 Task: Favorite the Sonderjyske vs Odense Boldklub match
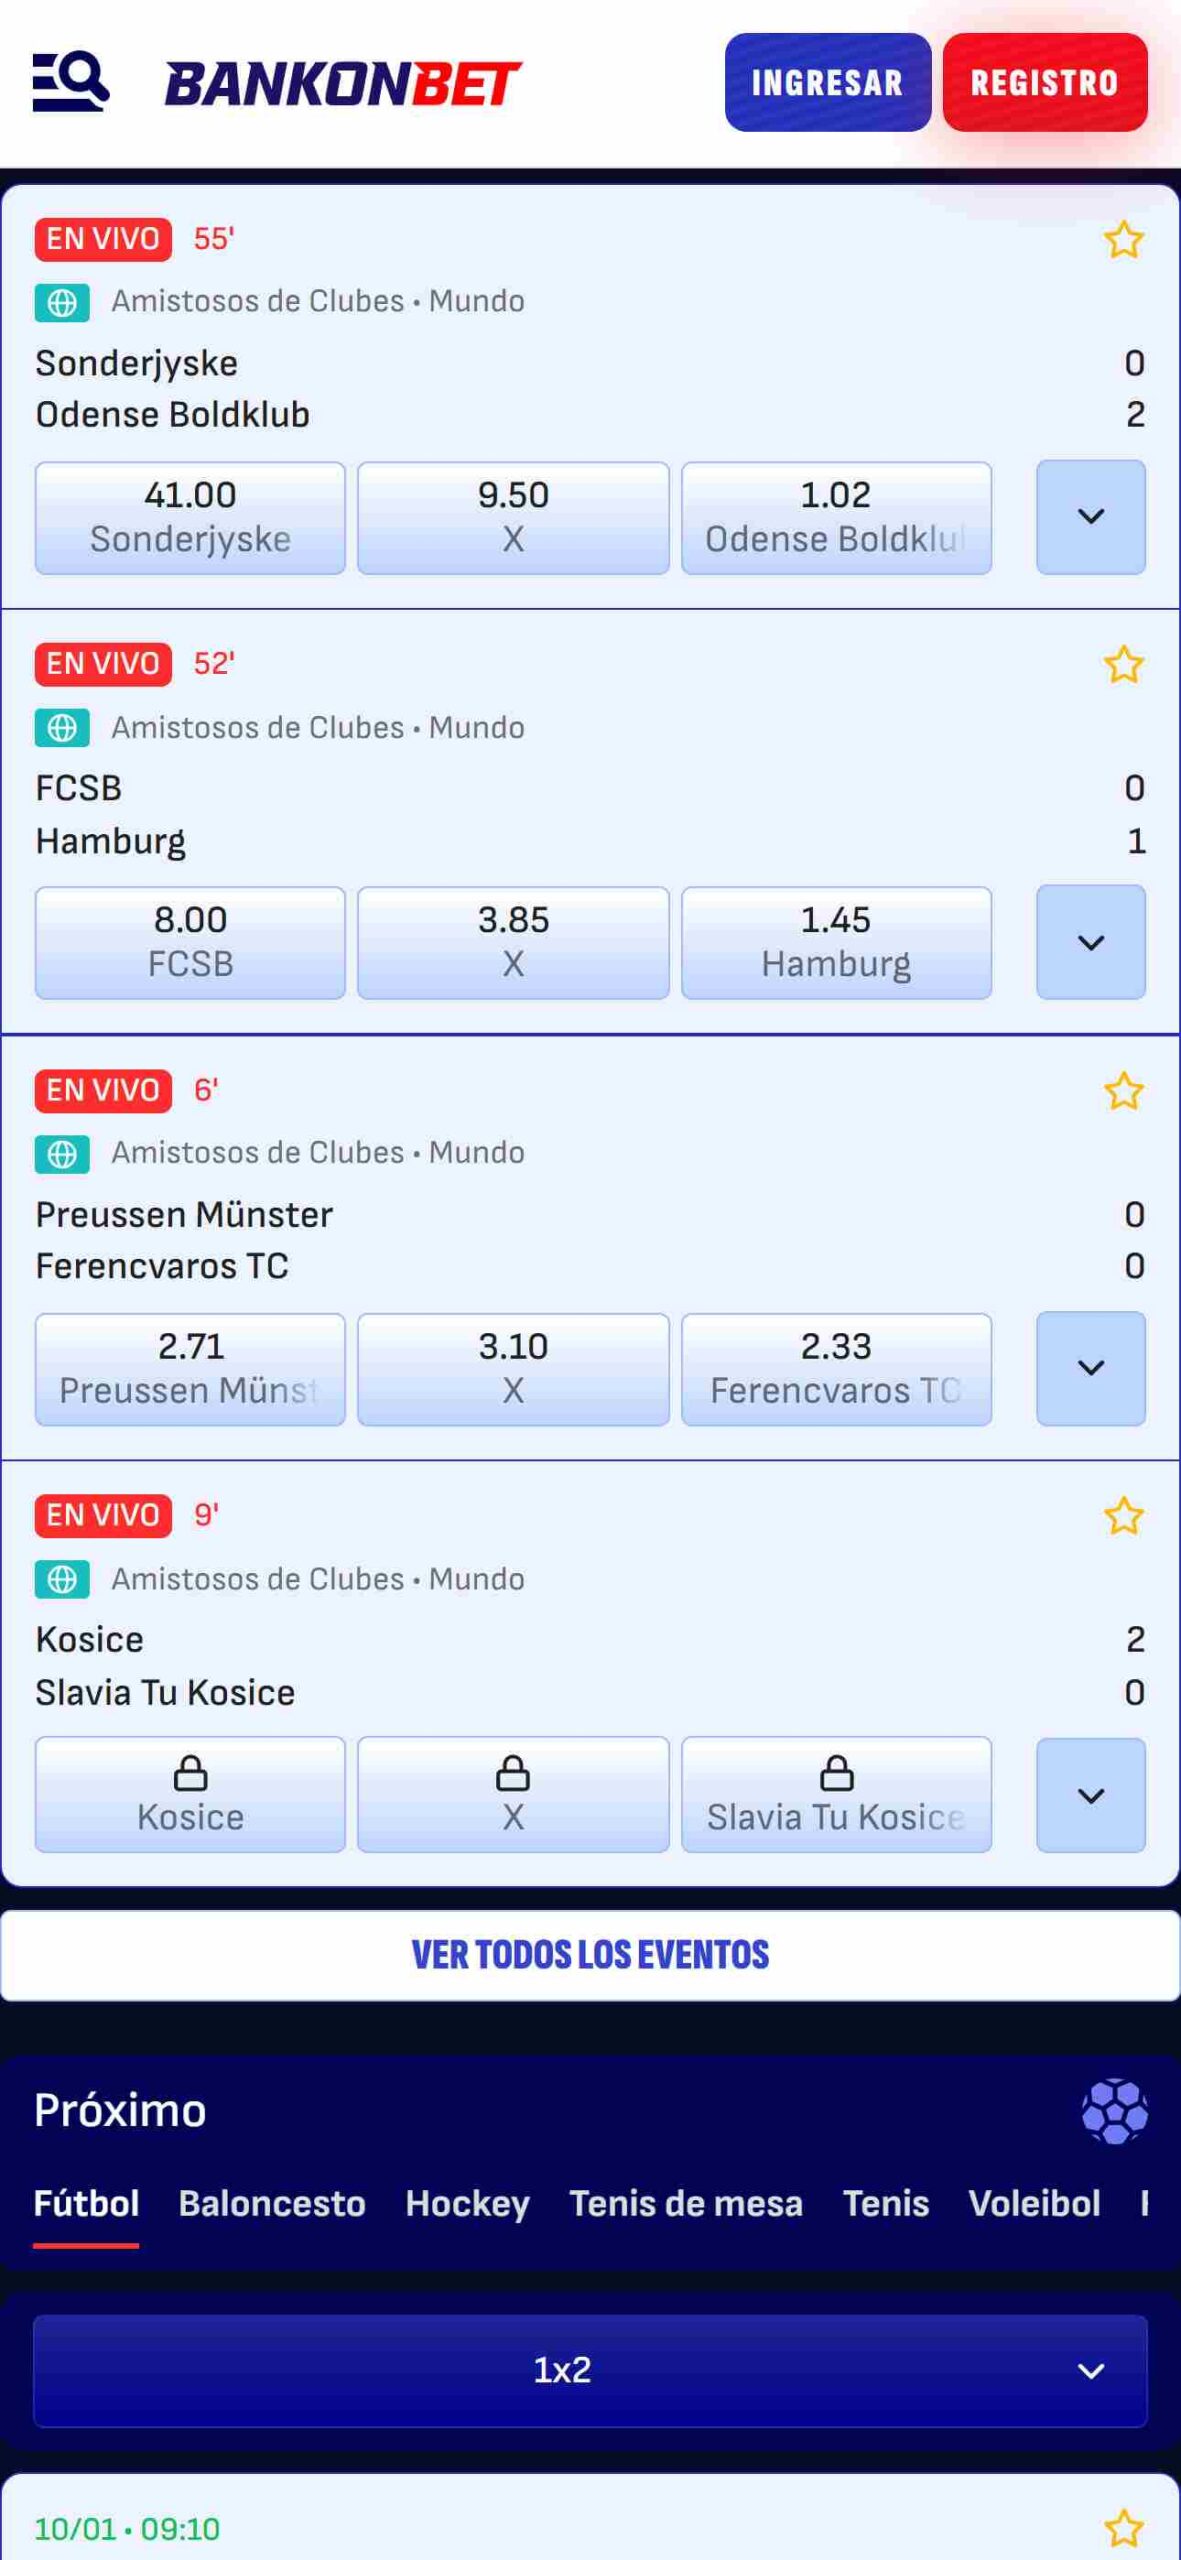tap(1123, 240)
